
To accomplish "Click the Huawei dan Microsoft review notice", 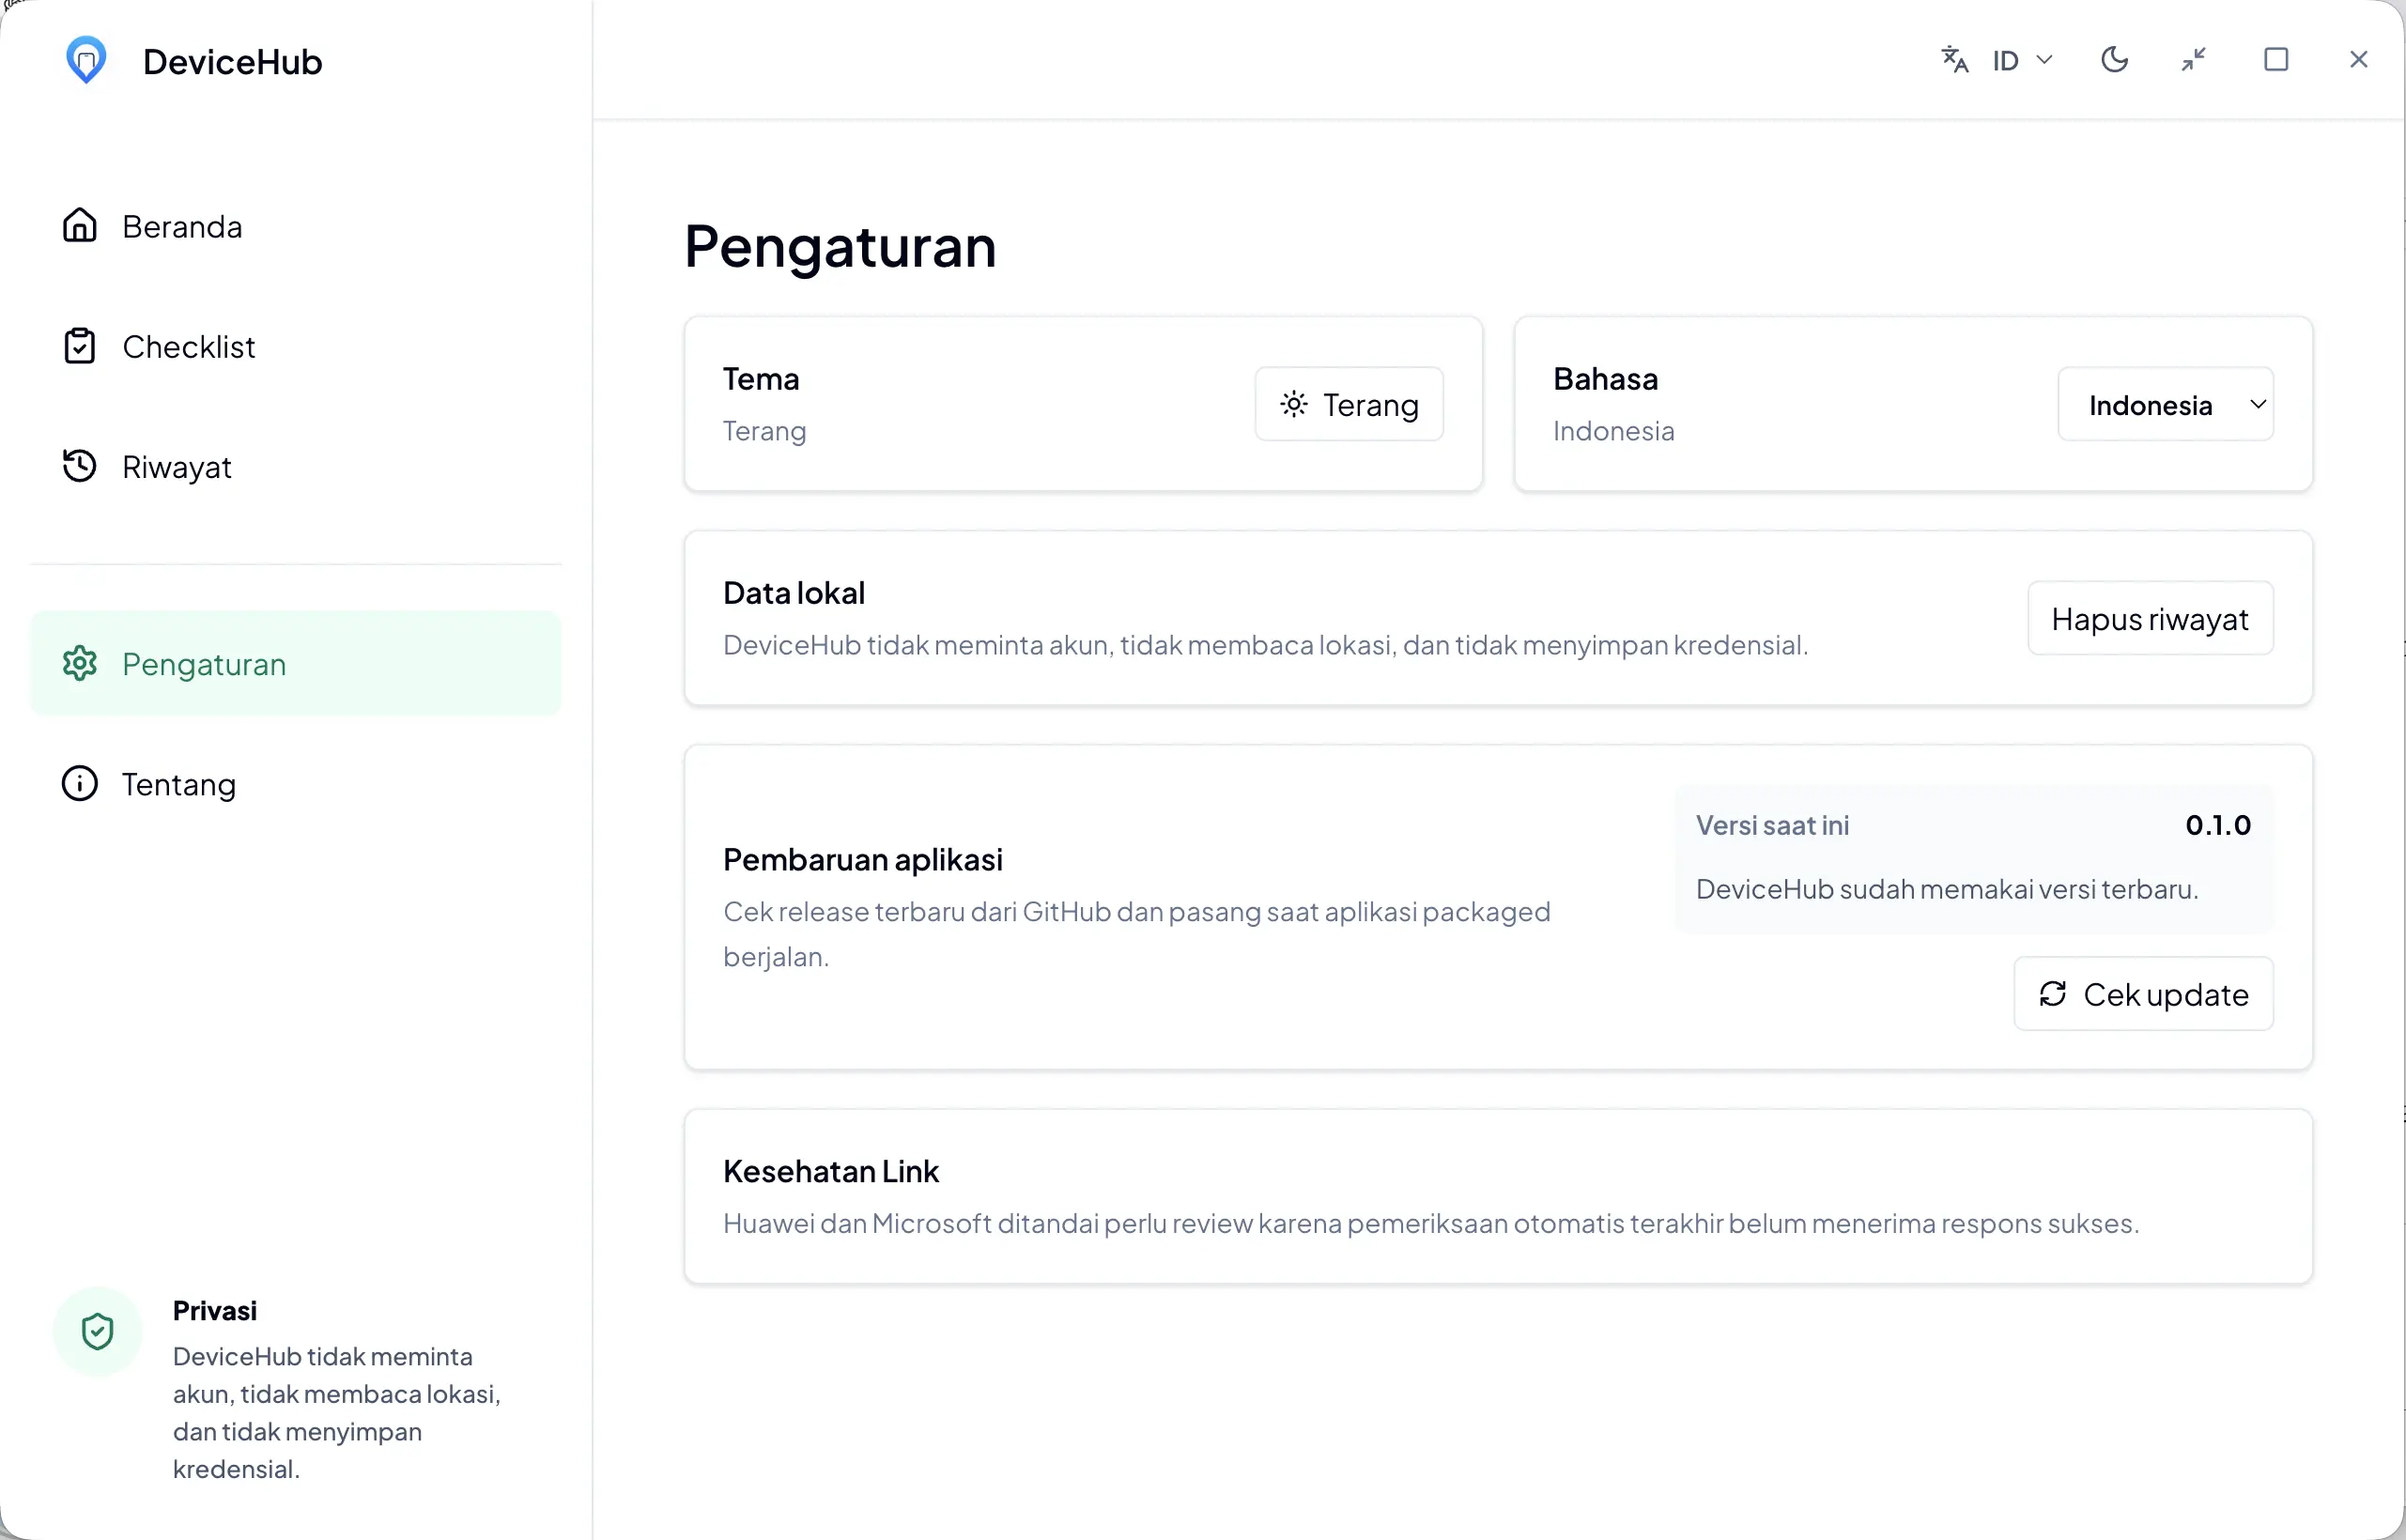I will [1431, 1223].
